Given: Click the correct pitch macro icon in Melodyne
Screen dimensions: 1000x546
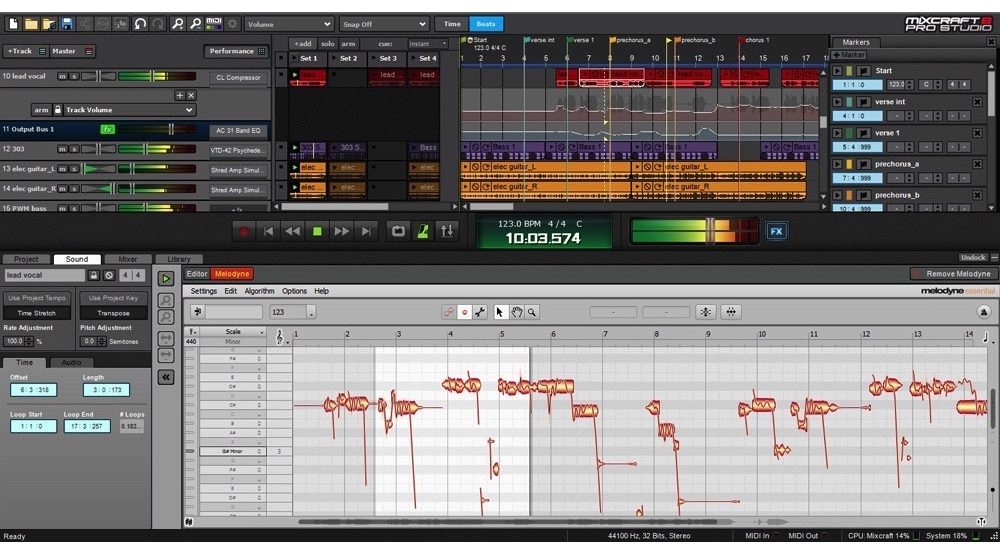Looking at the screenshot, I should tap(705, 312).
